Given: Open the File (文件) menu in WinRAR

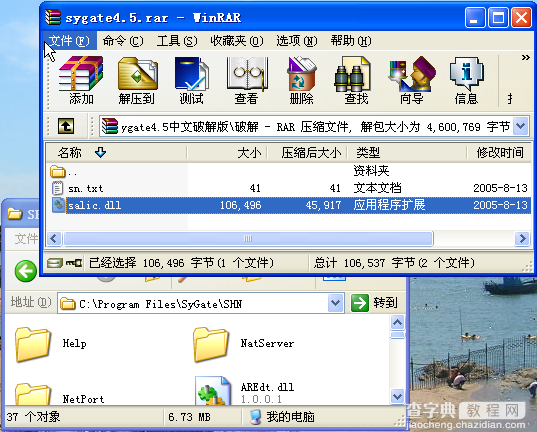Looking at the screenshot, I should [x=69, y=41].
